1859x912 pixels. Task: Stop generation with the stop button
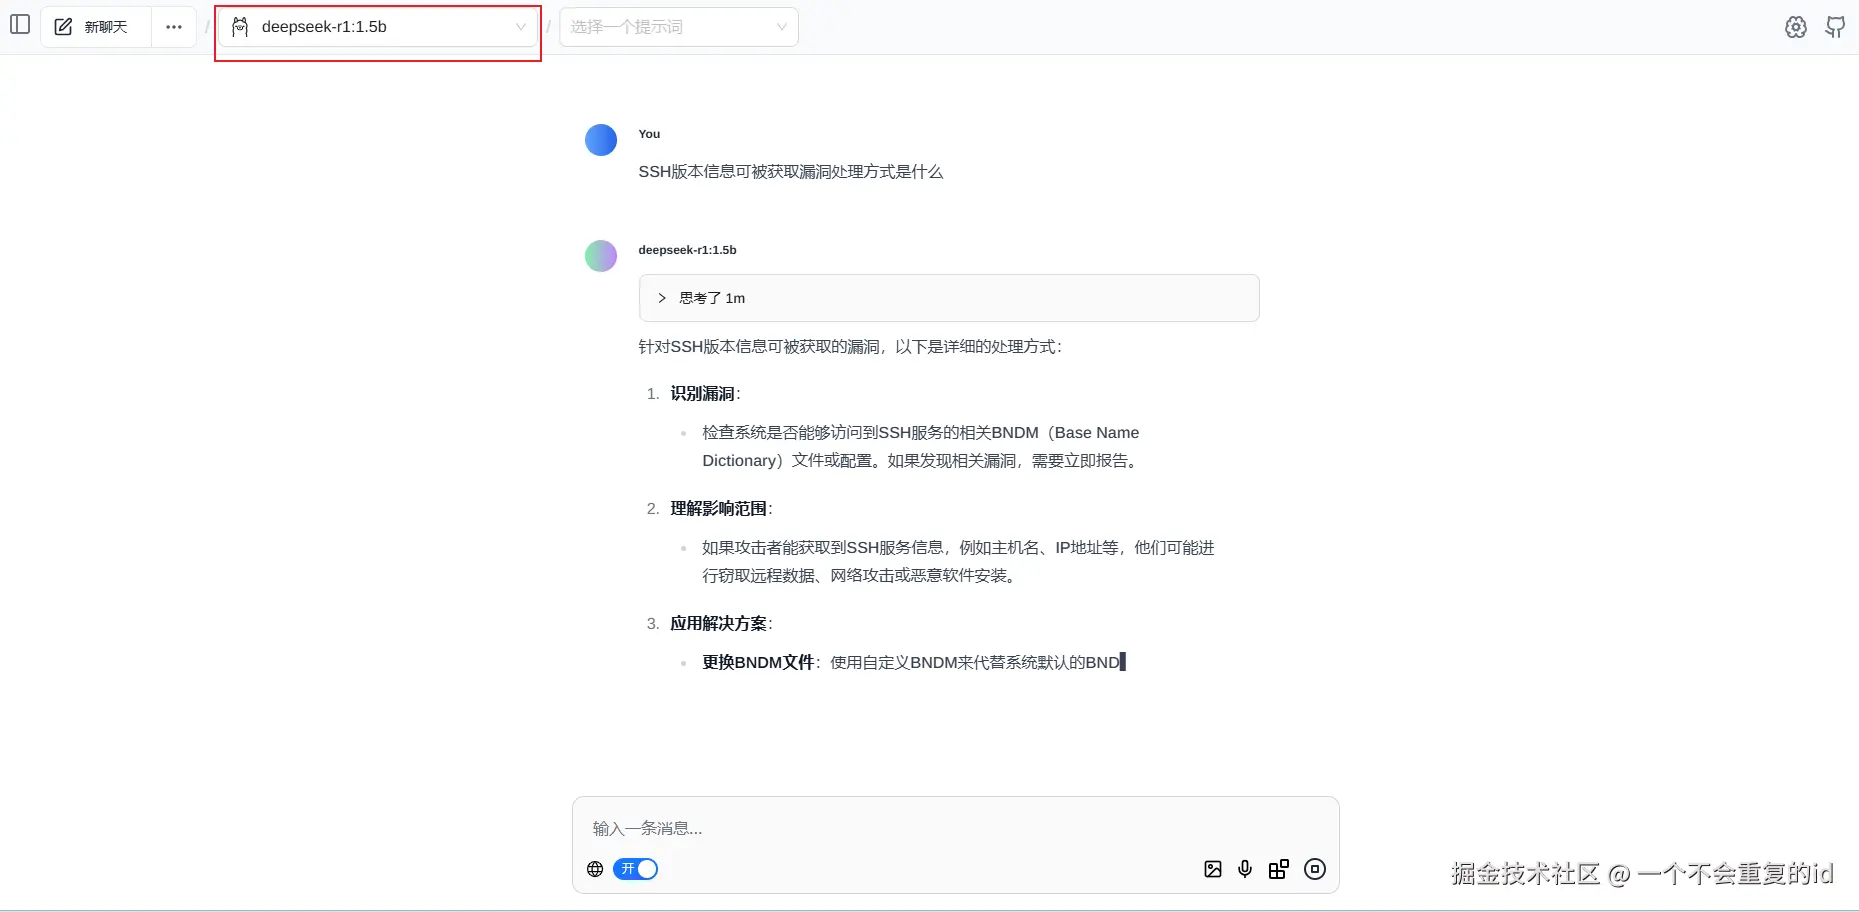[x=1315, y=869]
